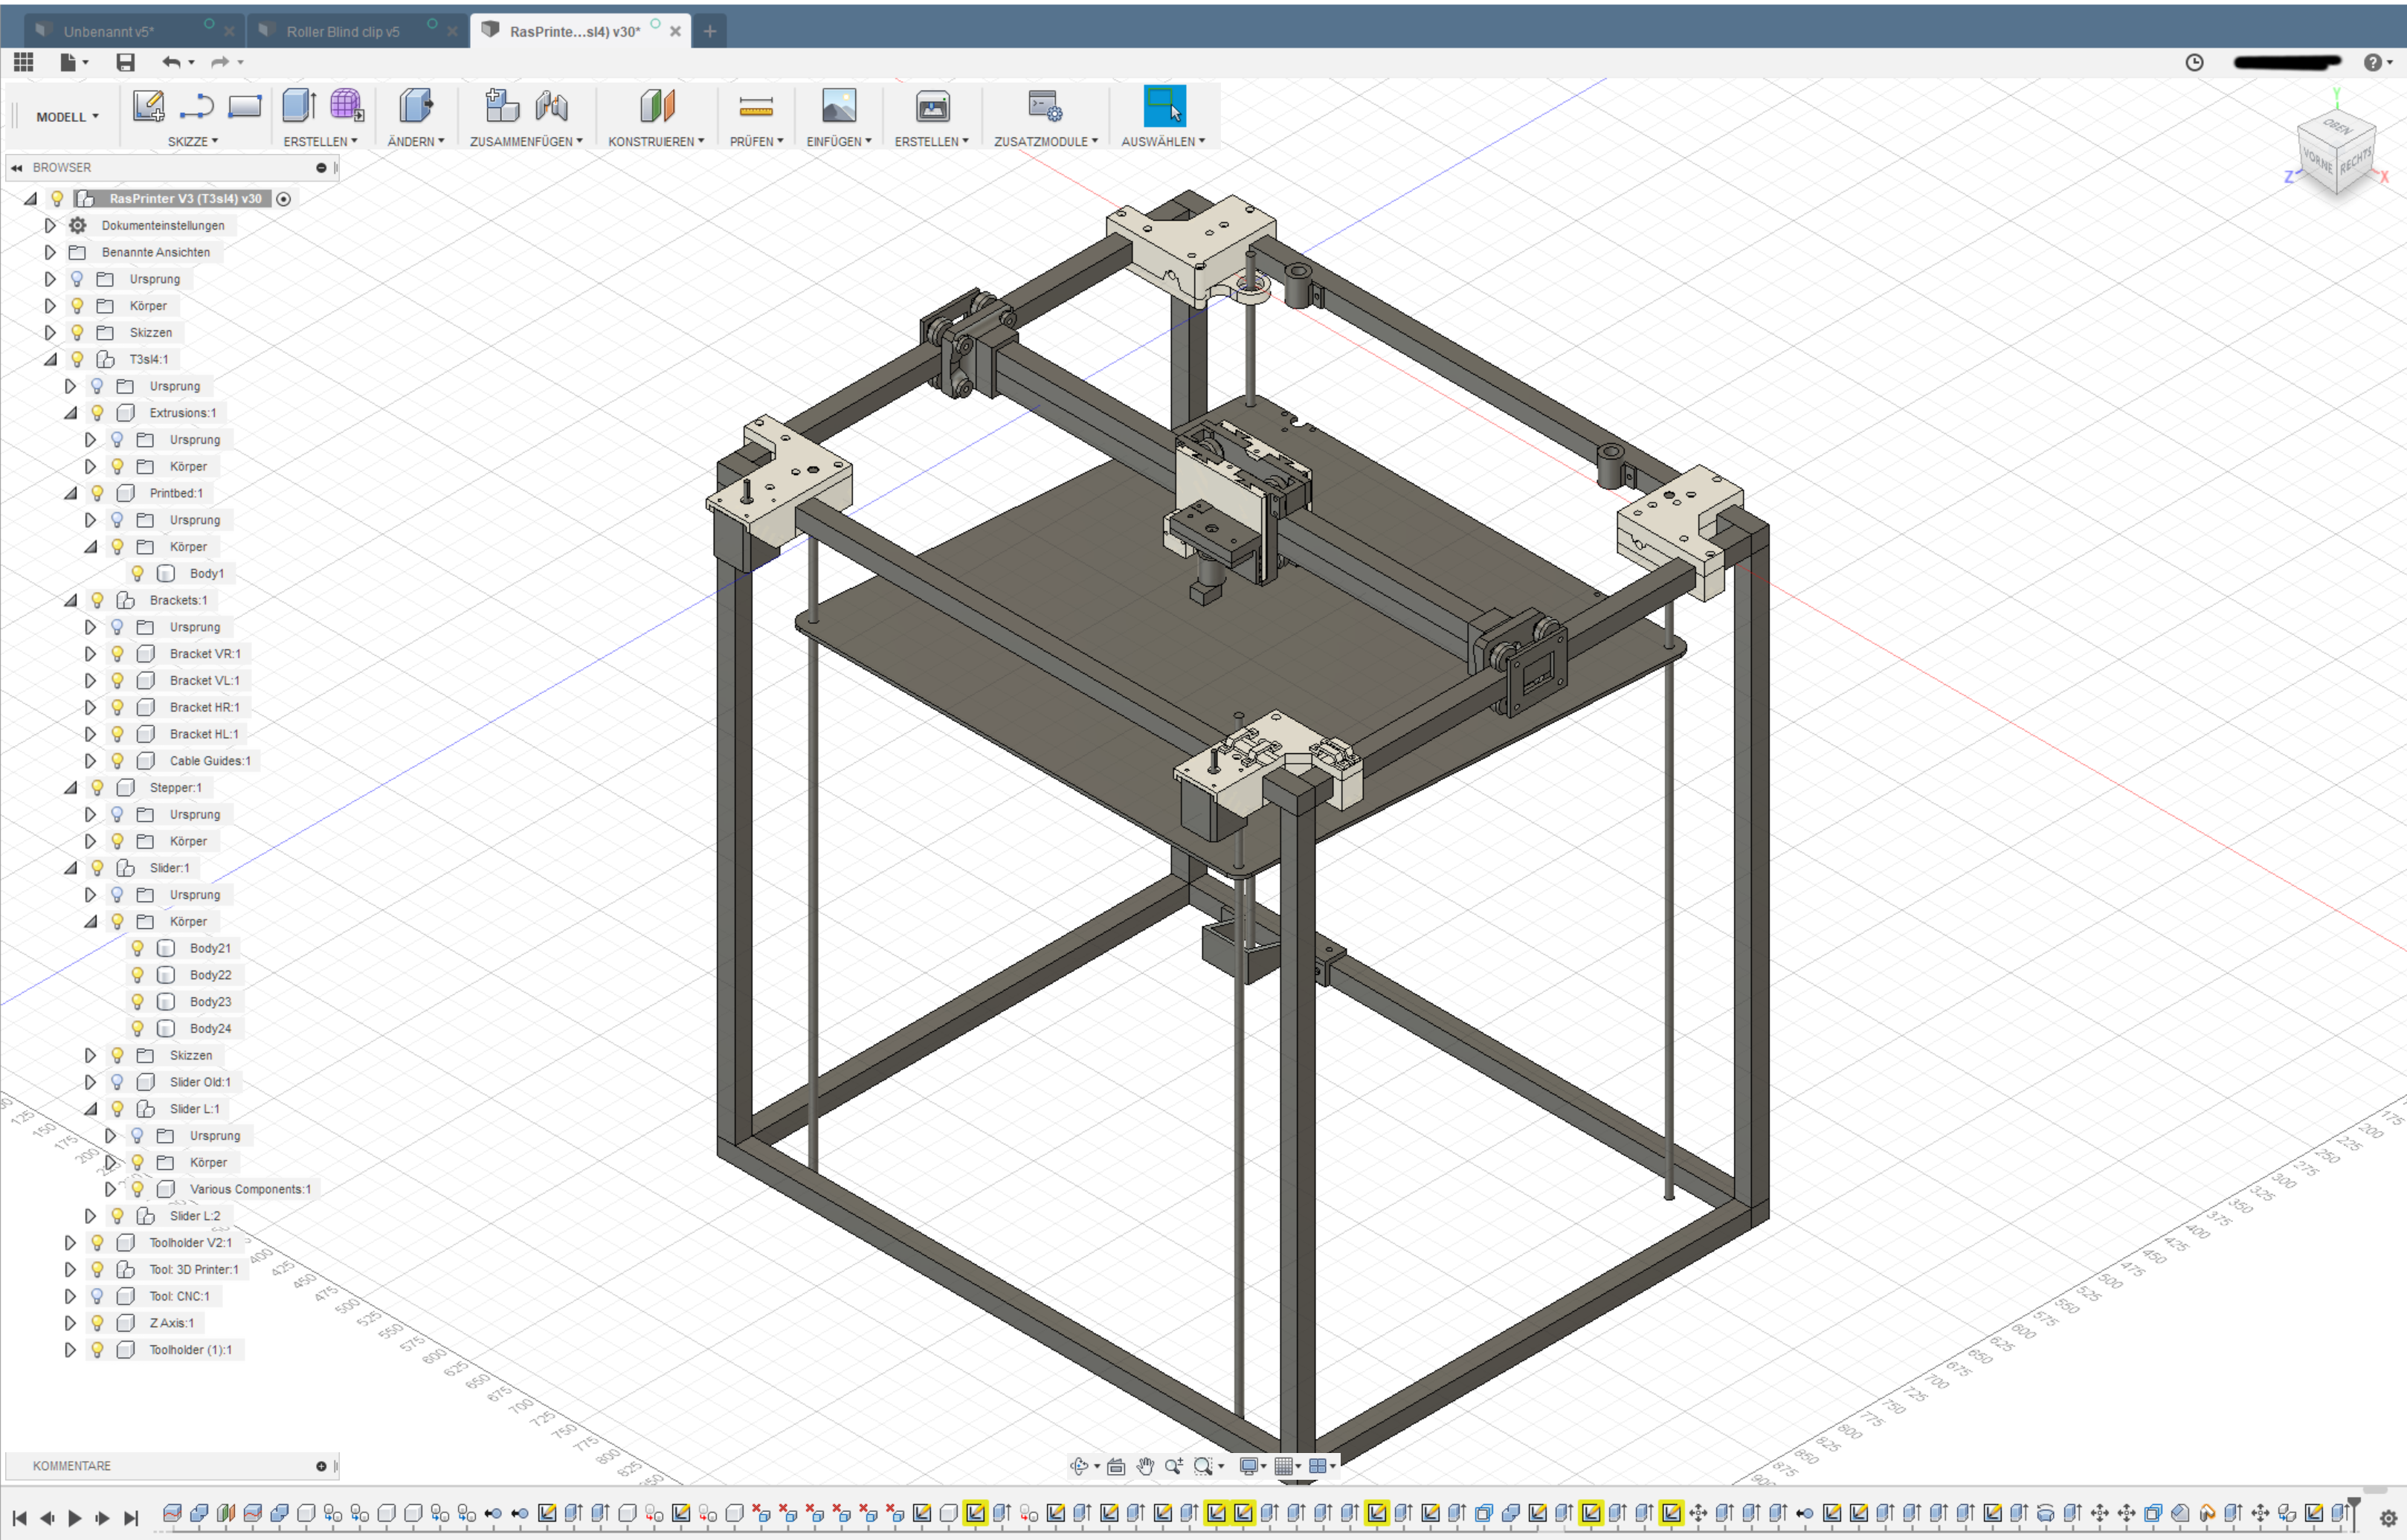Hide Bracket VR:1 using its bulb
Viewport: 2407px width, 1540px height.
click(117, 654)
